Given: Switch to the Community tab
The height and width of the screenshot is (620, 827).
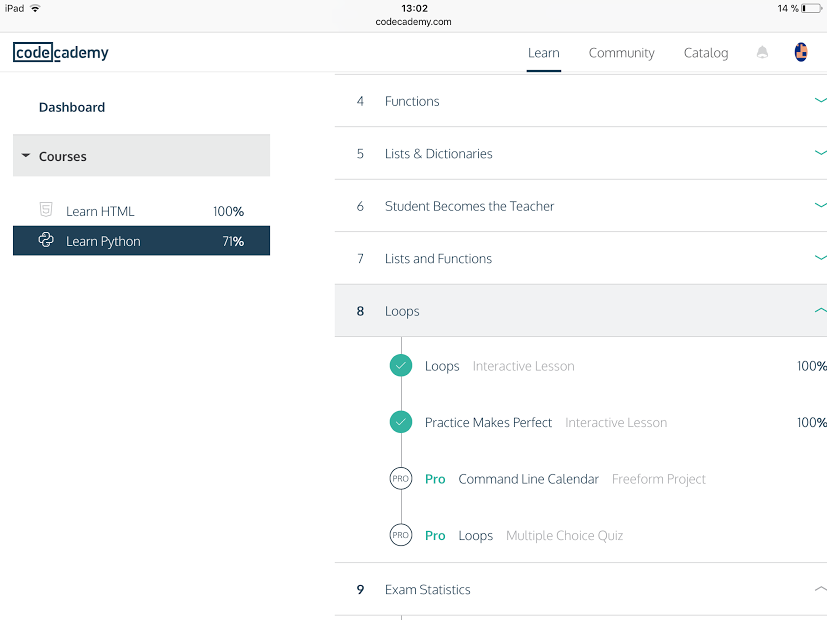Looking at the screenshot, I should tap(621, 53).
